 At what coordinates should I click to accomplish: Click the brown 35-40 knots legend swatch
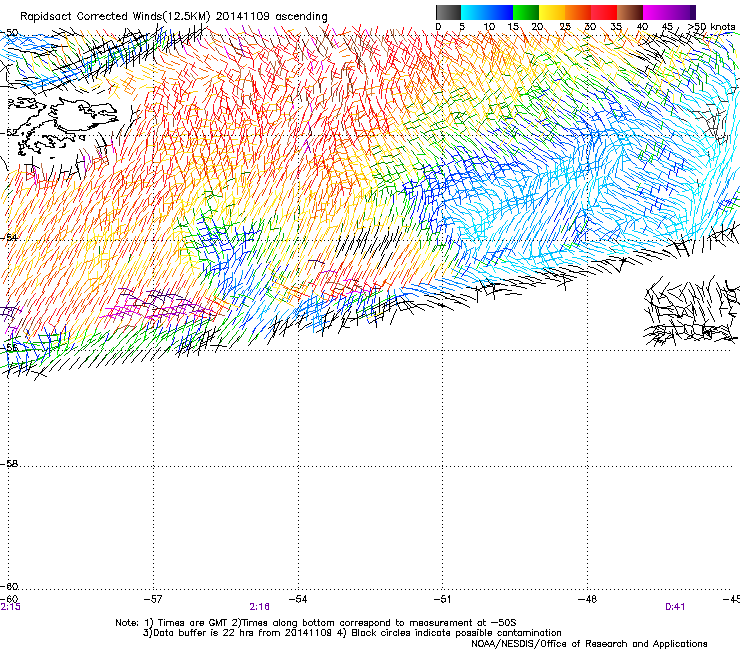630,12
